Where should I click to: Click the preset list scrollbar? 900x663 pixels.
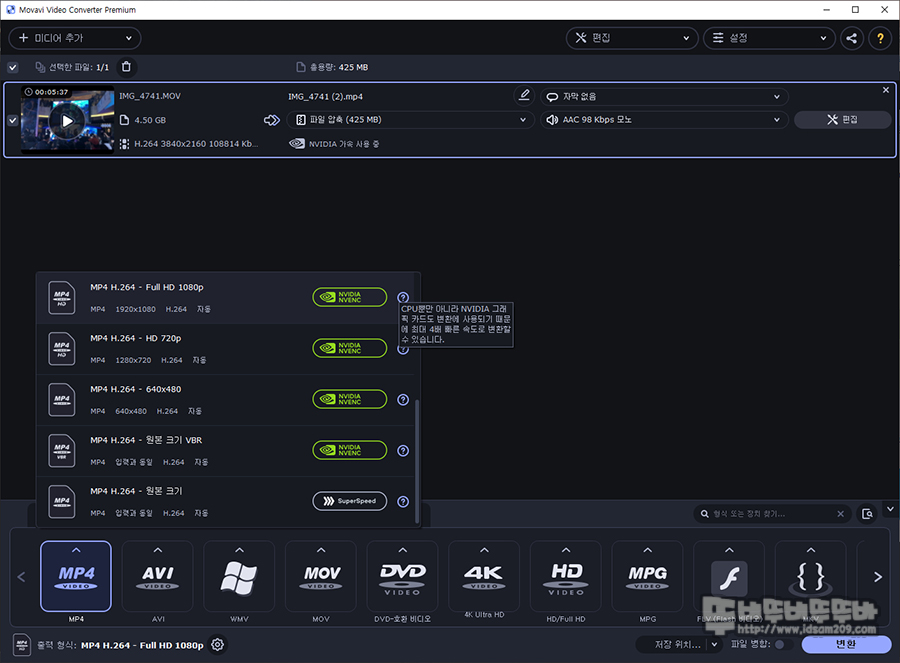[x=417, y=461]
